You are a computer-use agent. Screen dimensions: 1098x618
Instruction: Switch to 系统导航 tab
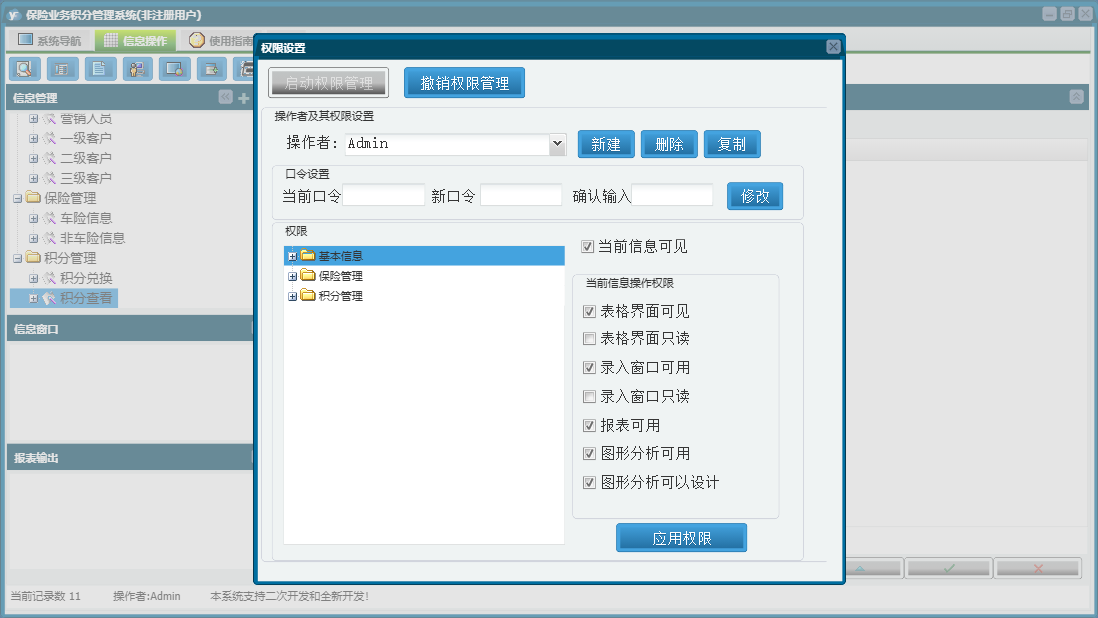click(x=49, y=41)
